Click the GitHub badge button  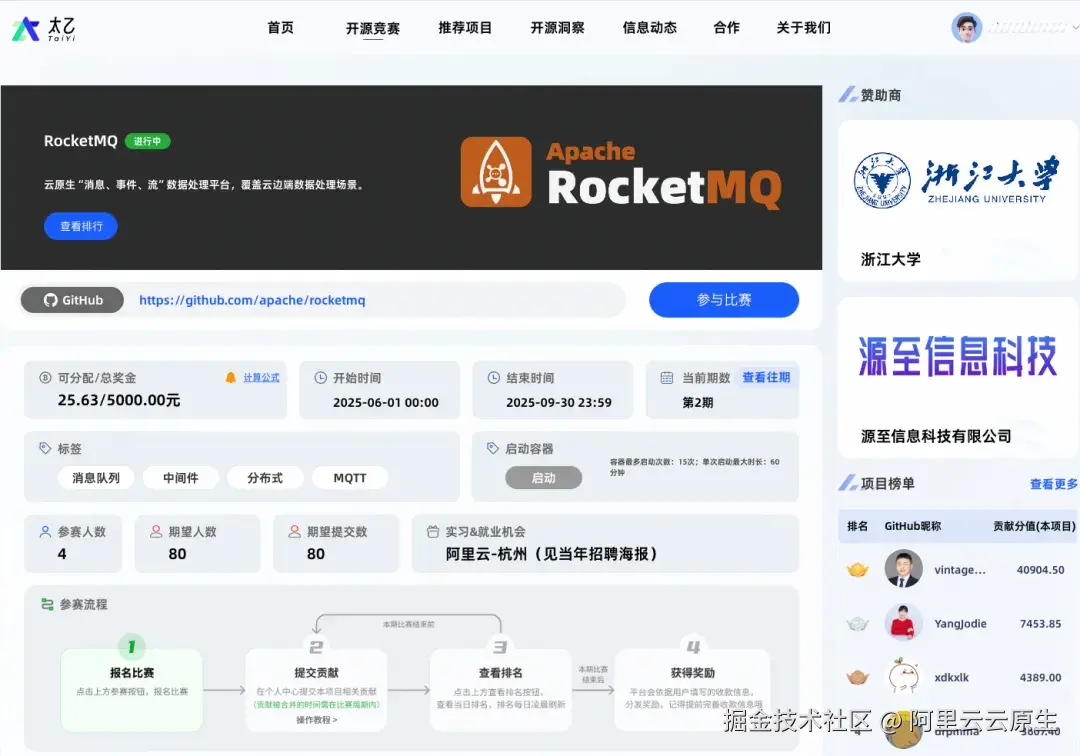(x=72, y=300)
